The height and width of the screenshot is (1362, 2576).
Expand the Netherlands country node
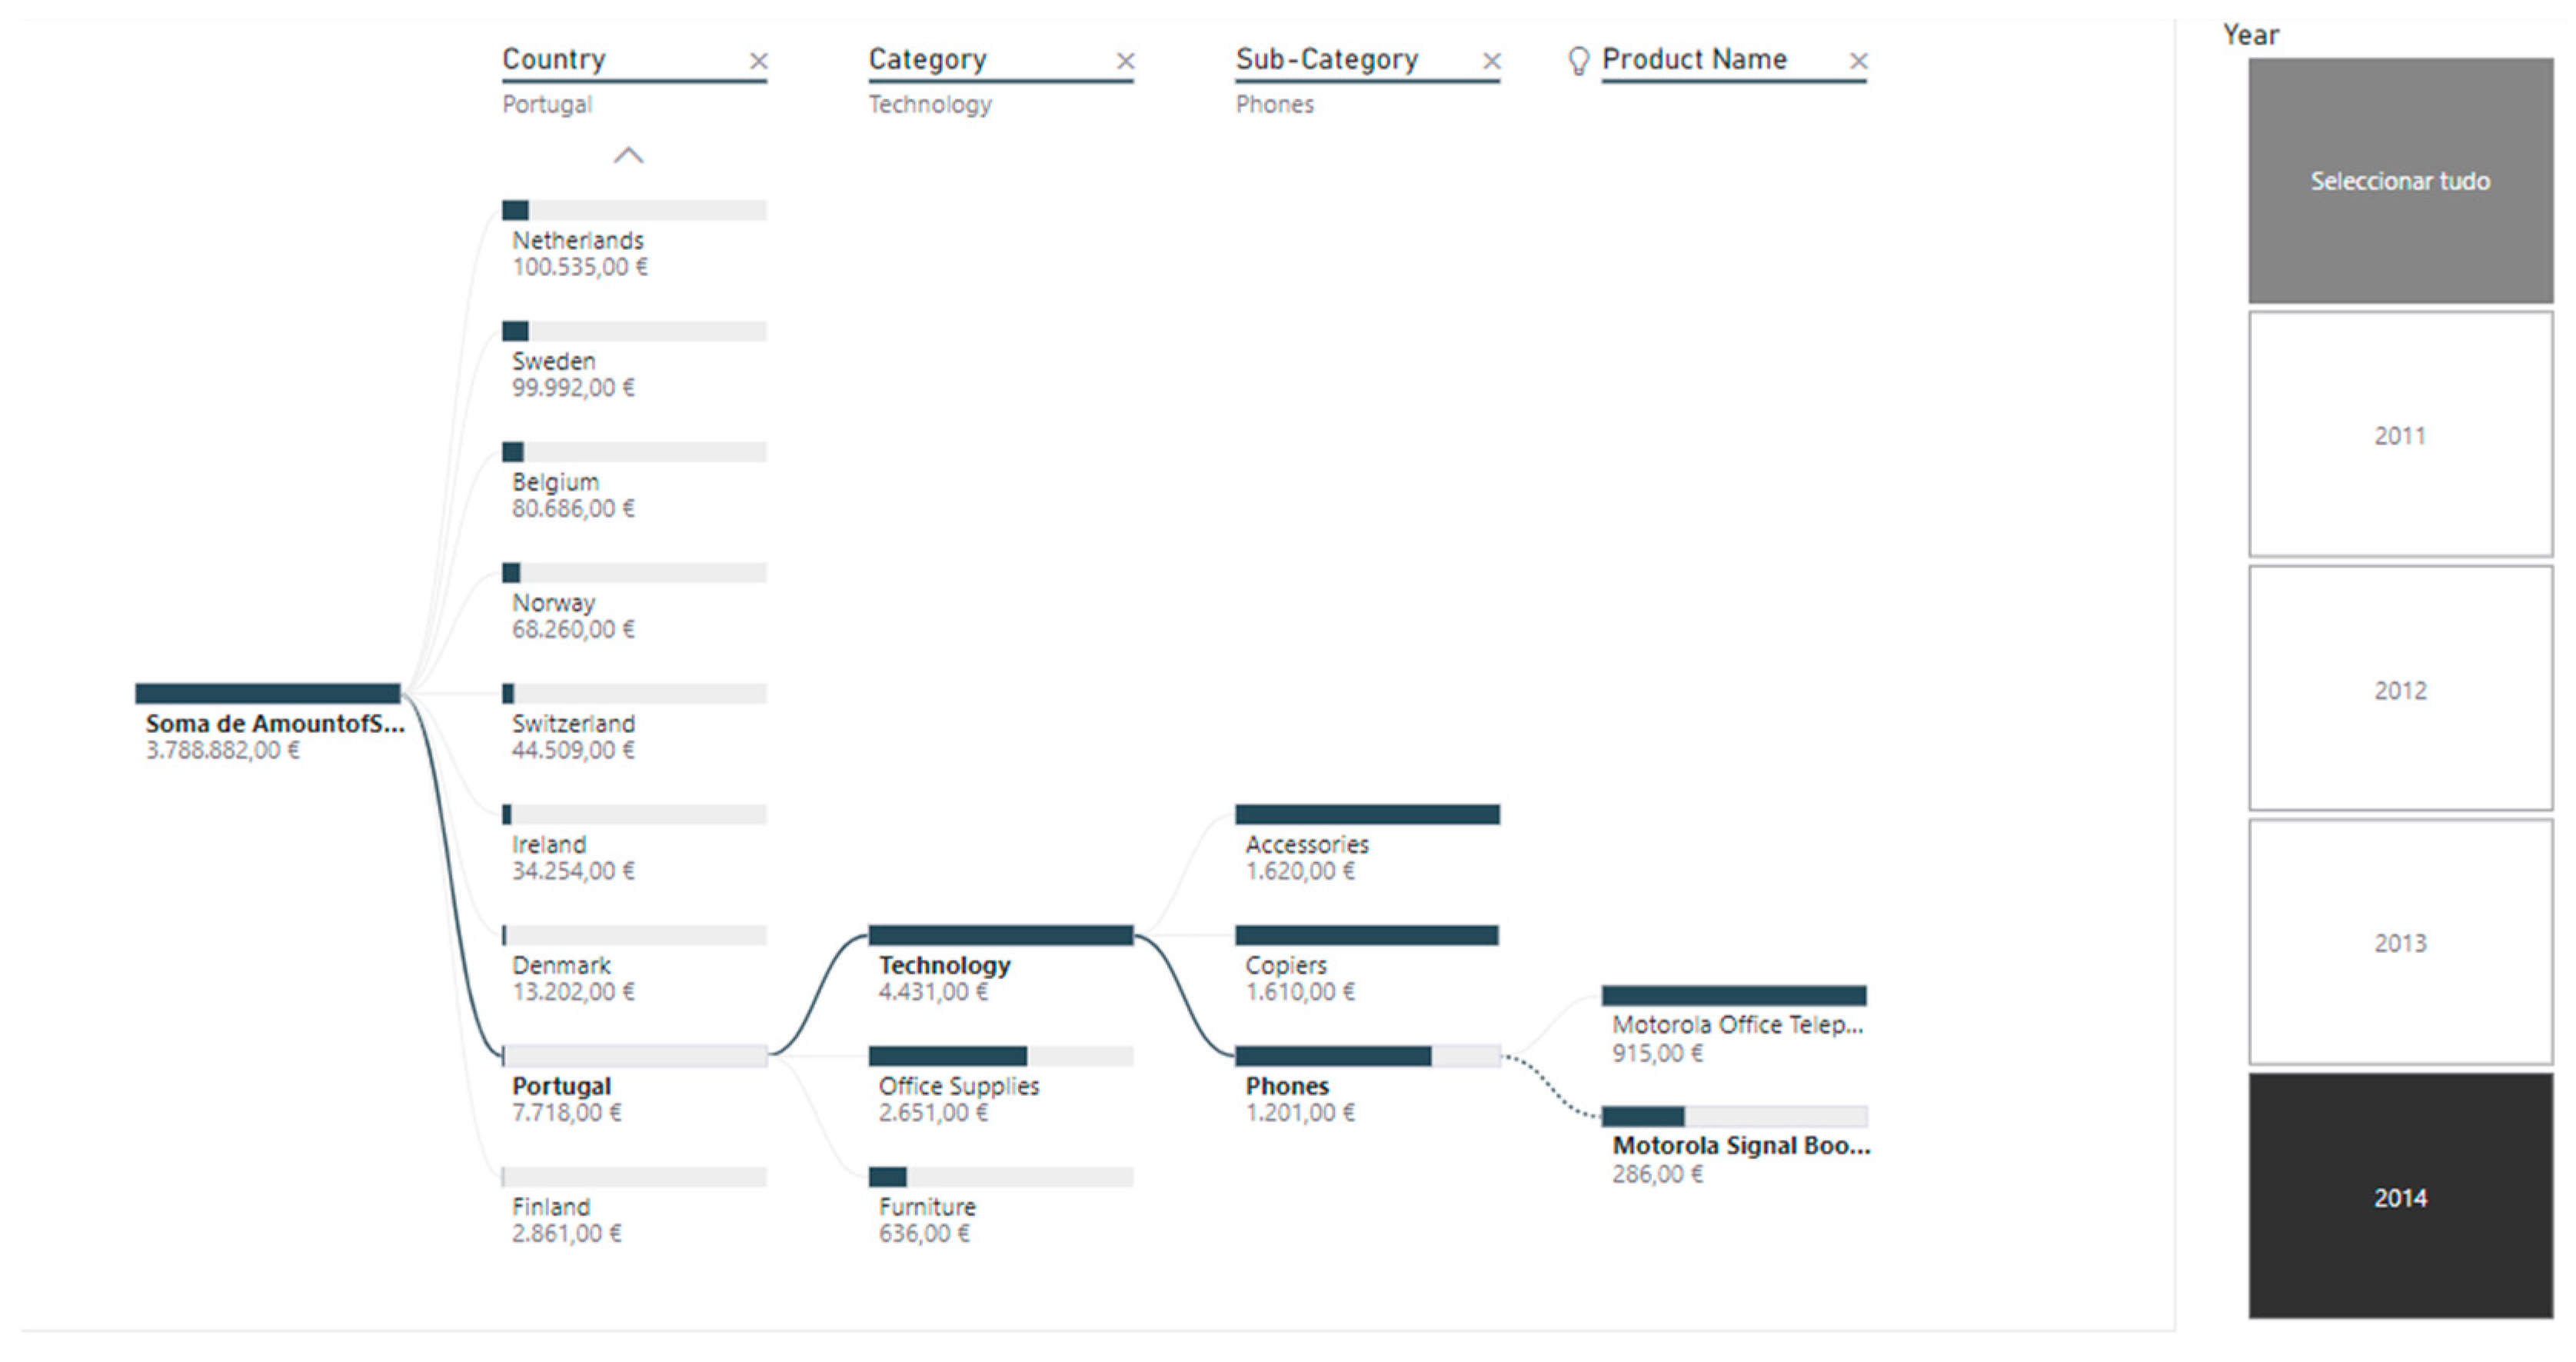coord(634,211)
